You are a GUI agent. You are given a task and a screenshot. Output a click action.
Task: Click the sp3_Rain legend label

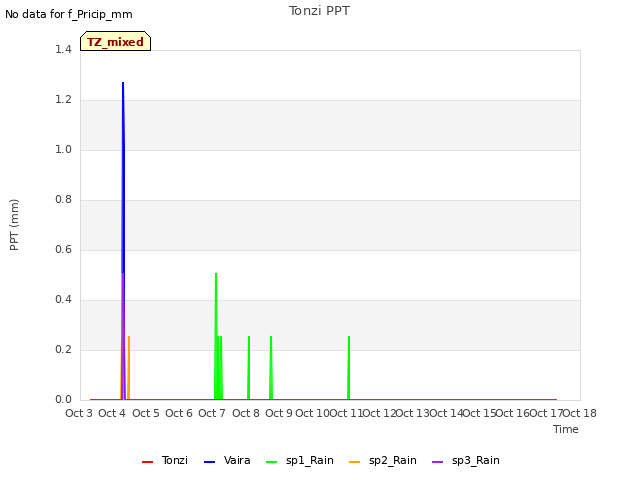[x=476, y=461]
